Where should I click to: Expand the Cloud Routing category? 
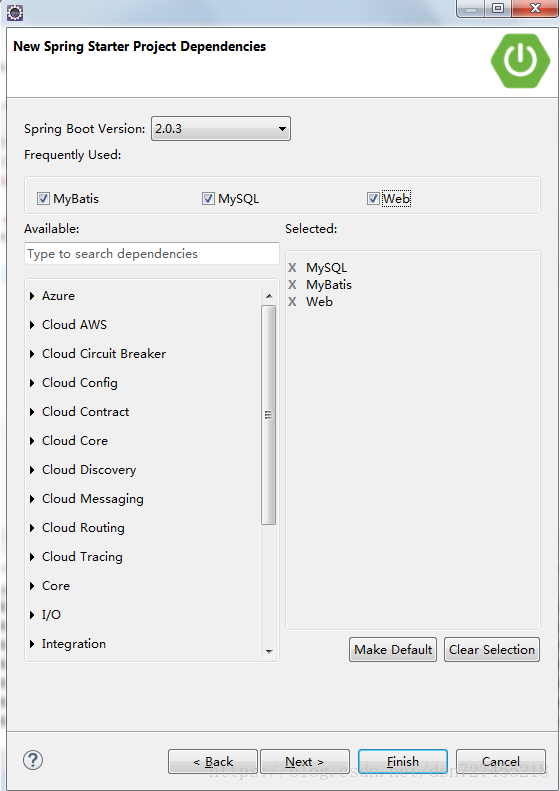32,528
